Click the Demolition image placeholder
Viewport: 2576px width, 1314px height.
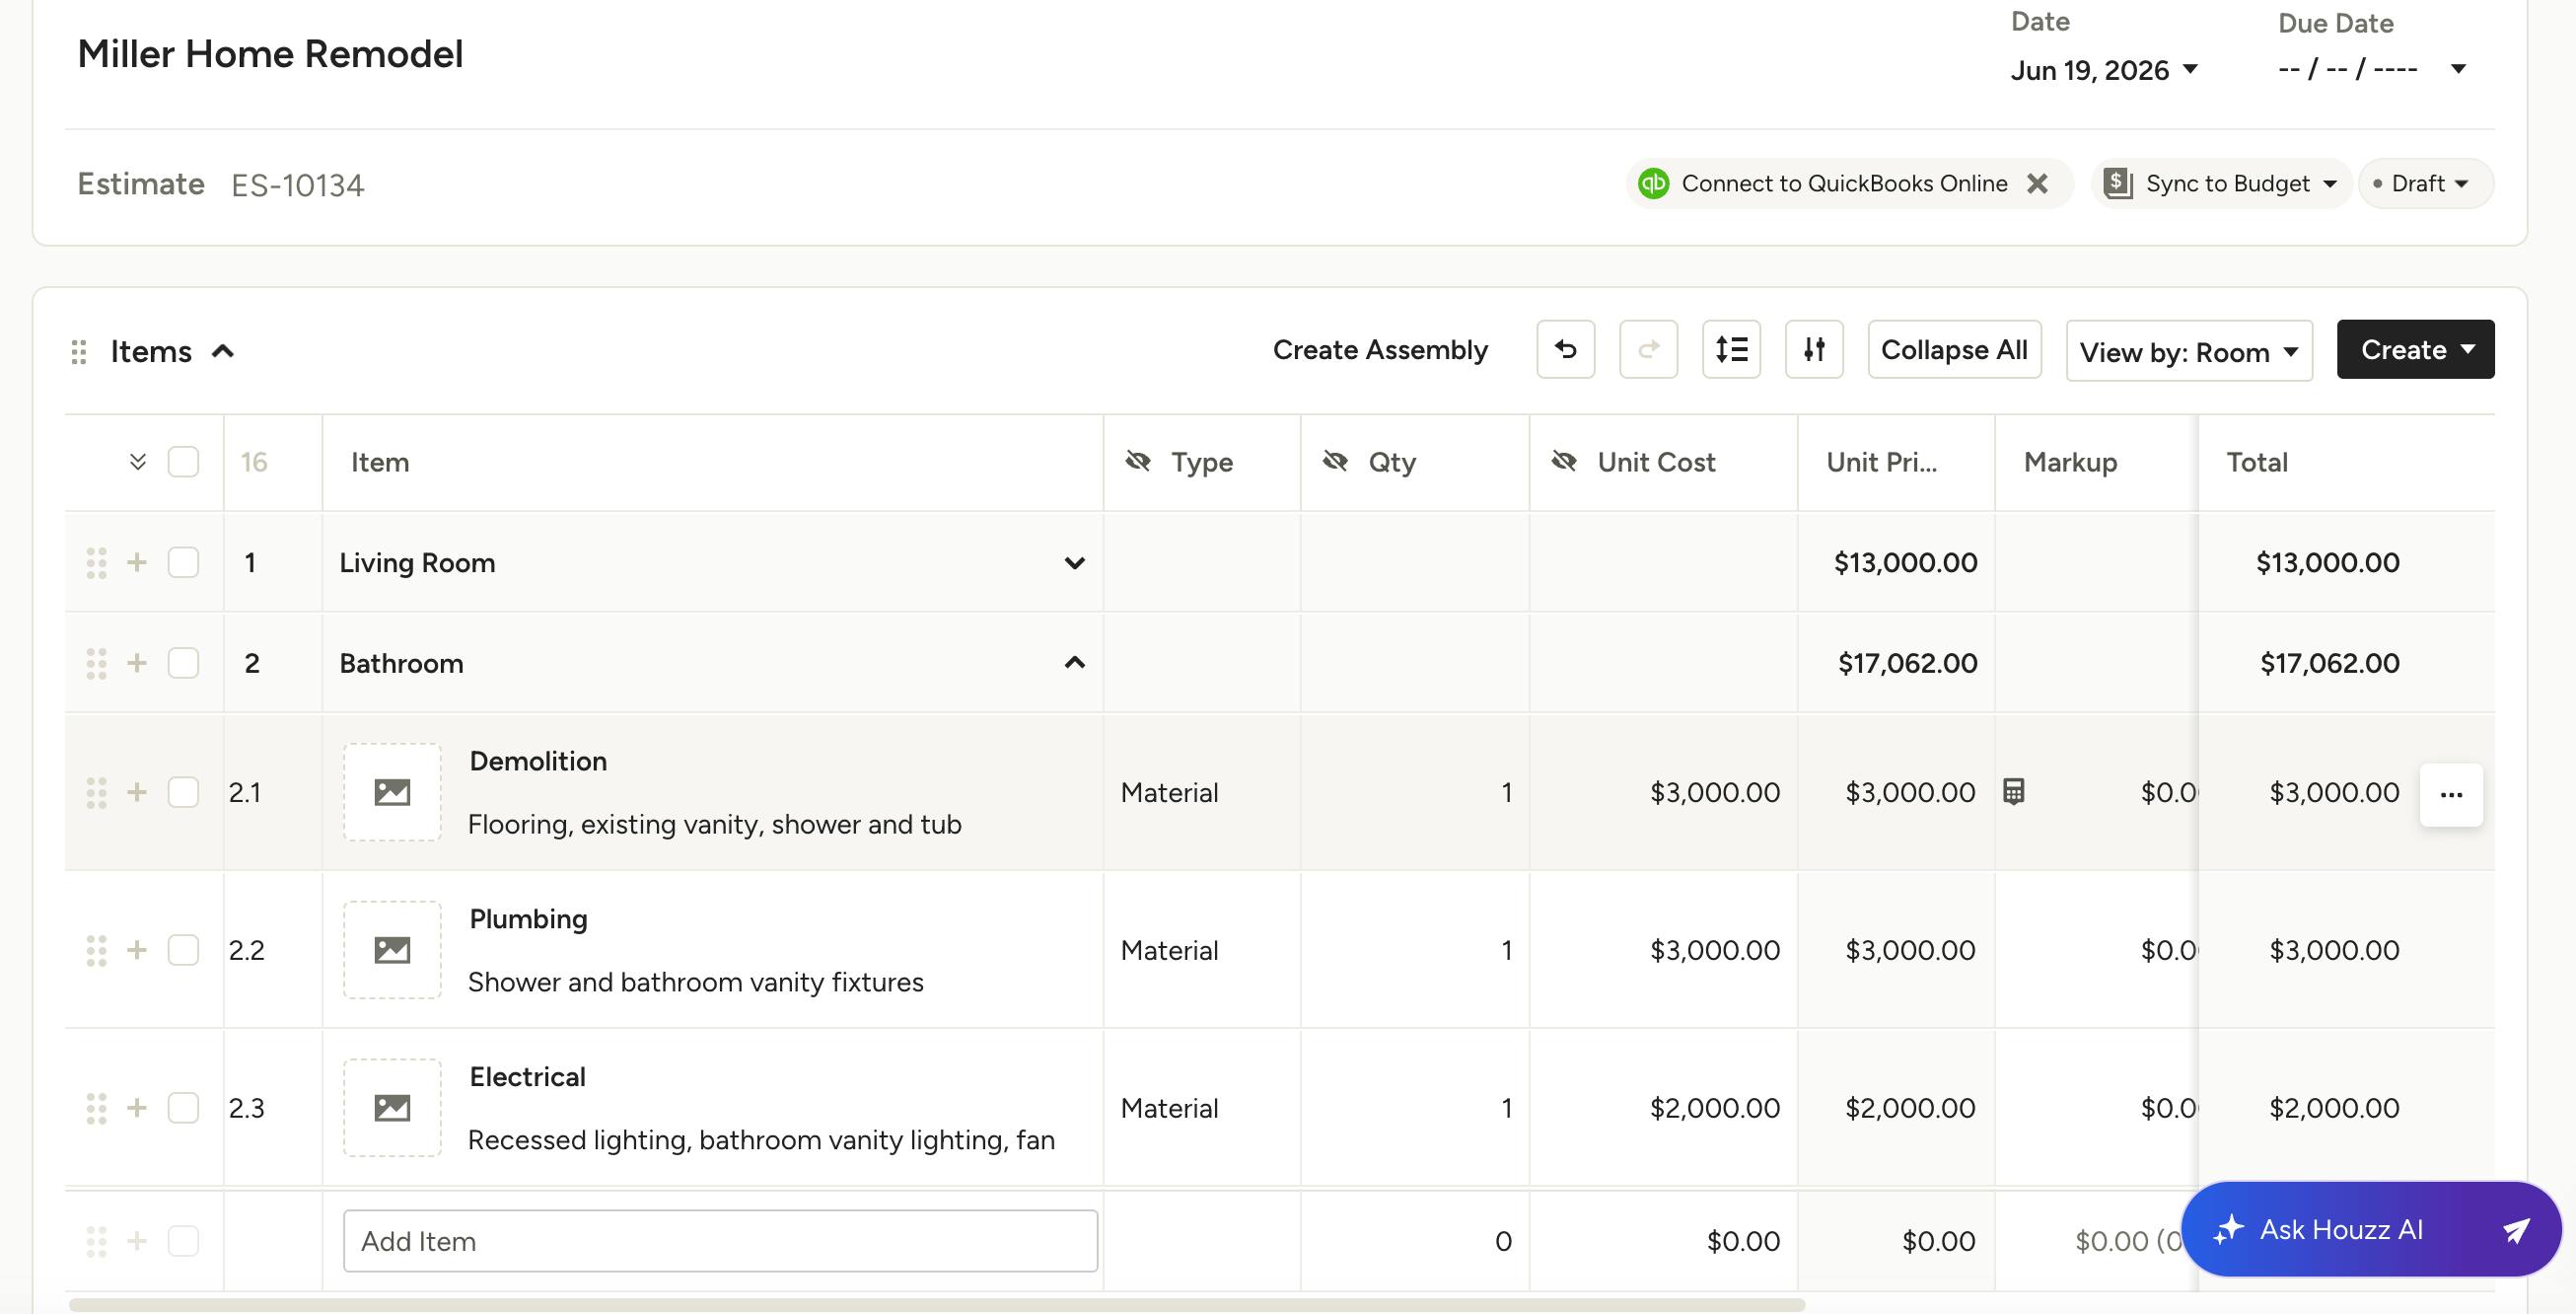point(392,792)
